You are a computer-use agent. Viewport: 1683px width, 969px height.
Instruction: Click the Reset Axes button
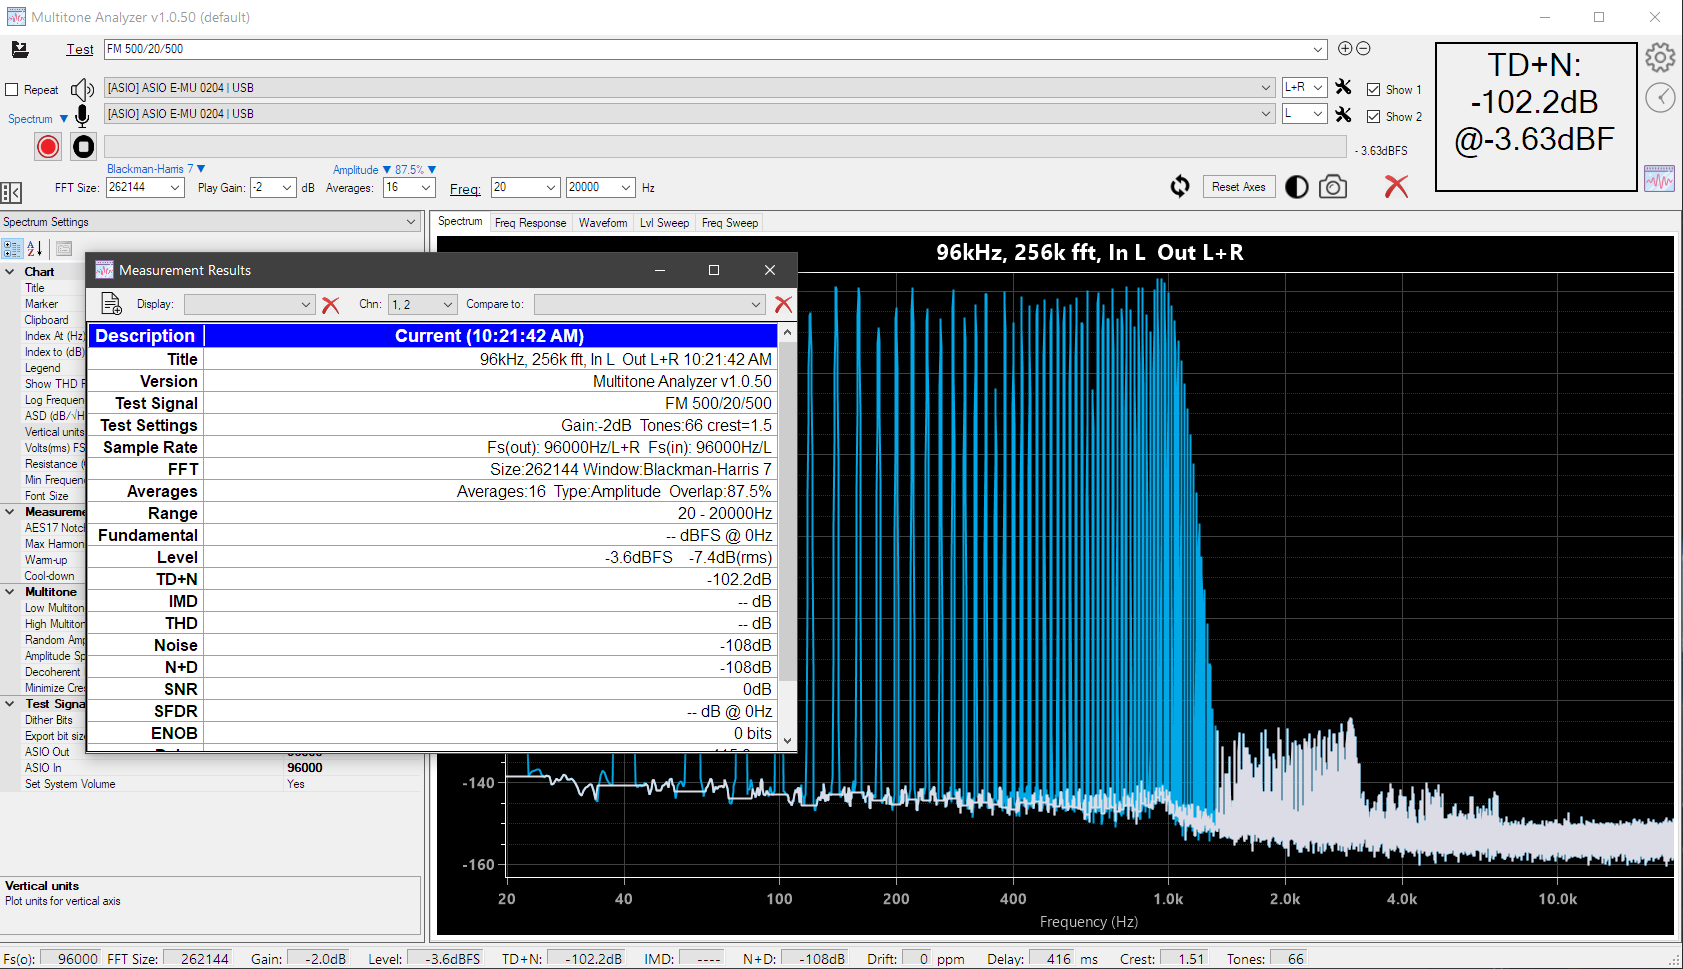[x=1239, y=187]
